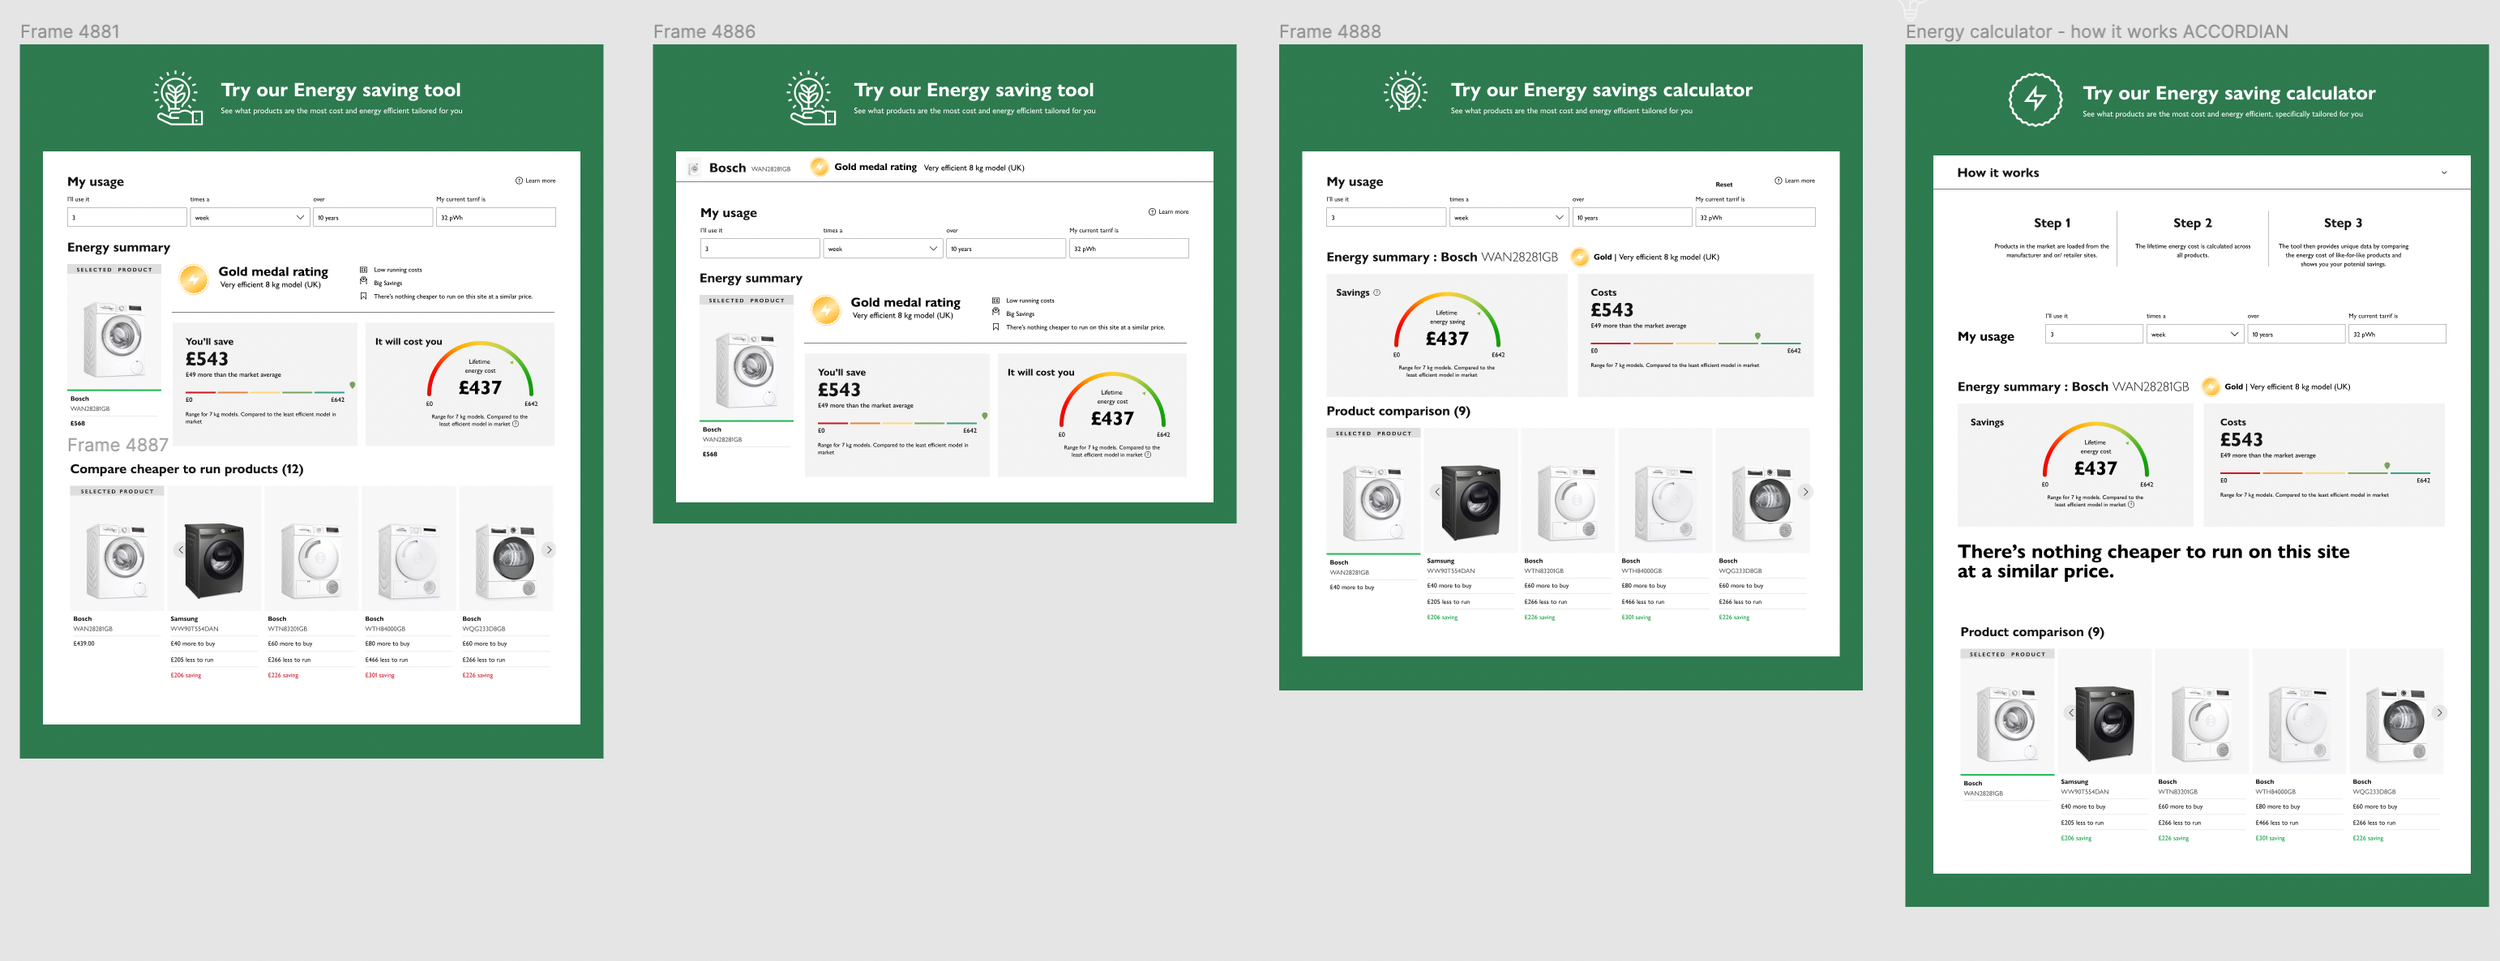The height and width of the screenshot is (961, 2500).
Task: Click Big Savings icon in Frame 4886
Action: (995, 313)
